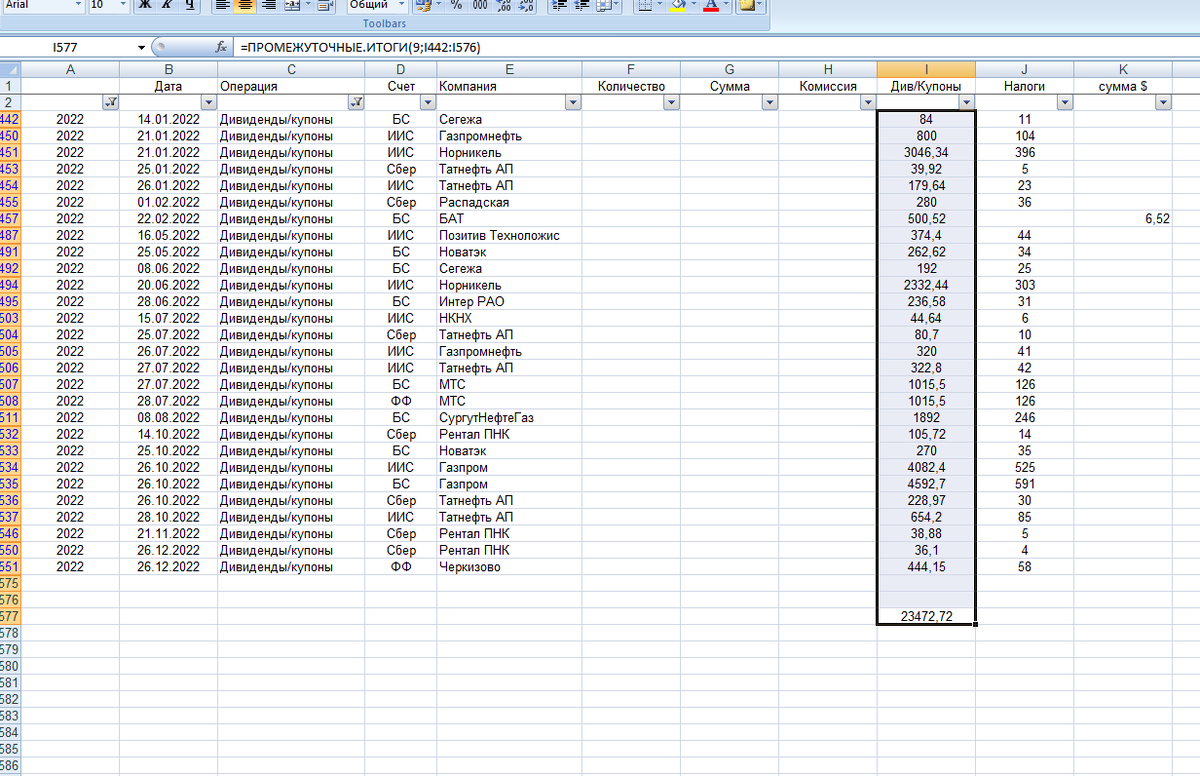Select row 577 by its header

coord(10,616)
